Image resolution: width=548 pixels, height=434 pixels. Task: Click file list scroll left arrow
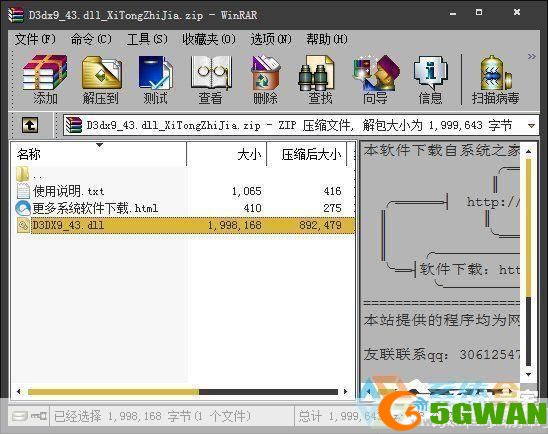coord(19,392)
